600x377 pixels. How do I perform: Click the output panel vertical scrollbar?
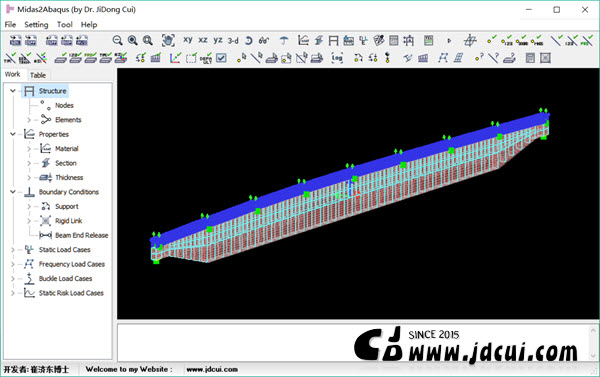click(593, 343)
